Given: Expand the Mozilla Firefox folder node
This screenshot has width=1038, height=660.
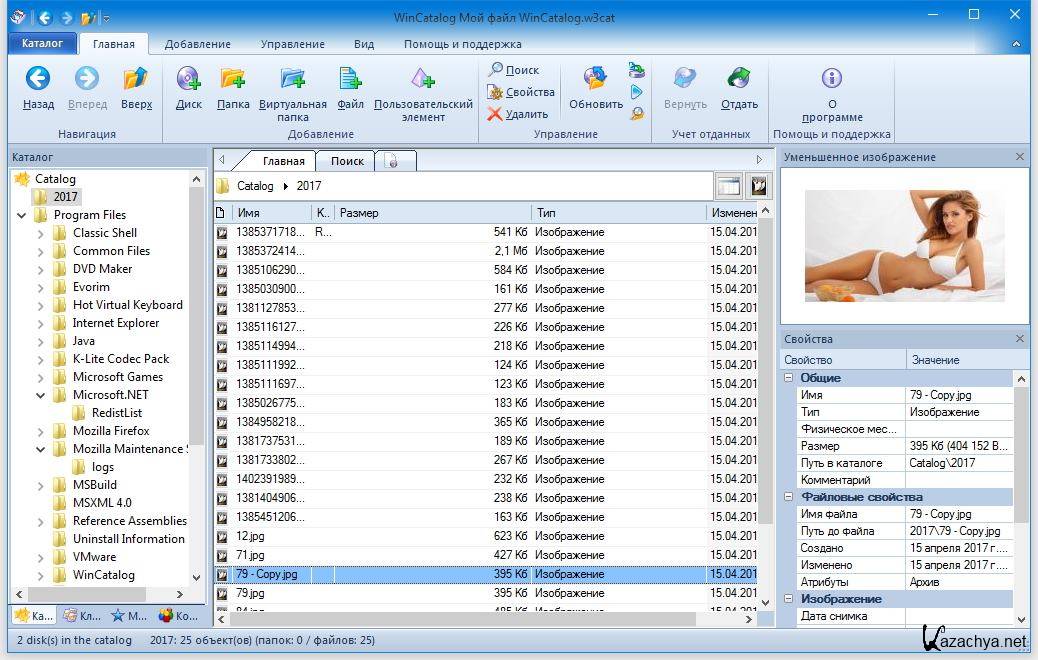Looking at the screenshot, I should (41, 431).
